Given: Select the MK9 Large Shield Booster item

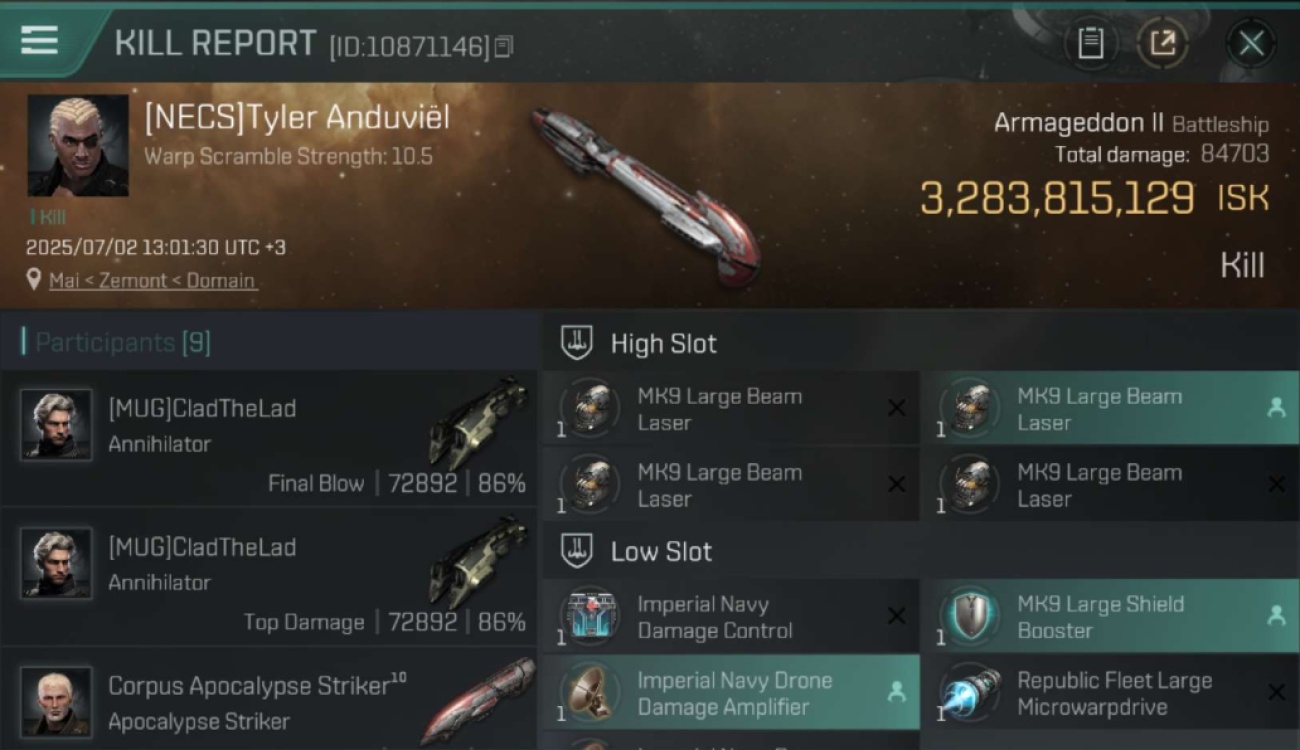Looking at the screenshot, I should click(1110, 617).
